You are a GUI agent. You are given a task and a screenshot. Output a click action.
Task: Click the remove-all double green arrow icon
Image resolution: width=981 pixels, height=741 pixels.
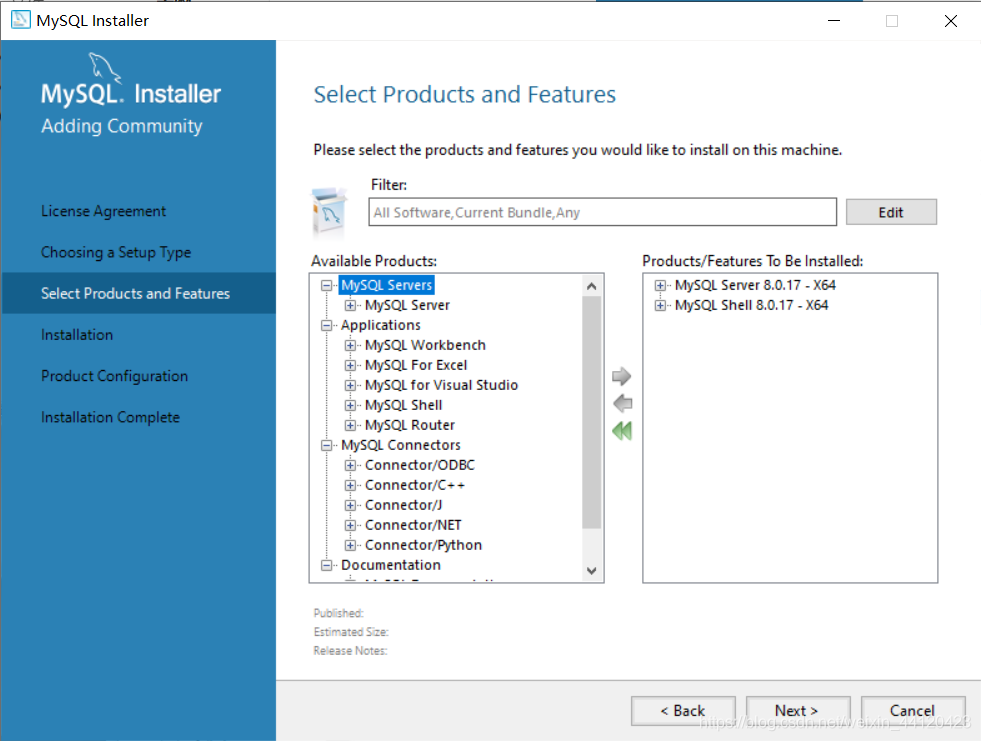click(x=622, y=431)
